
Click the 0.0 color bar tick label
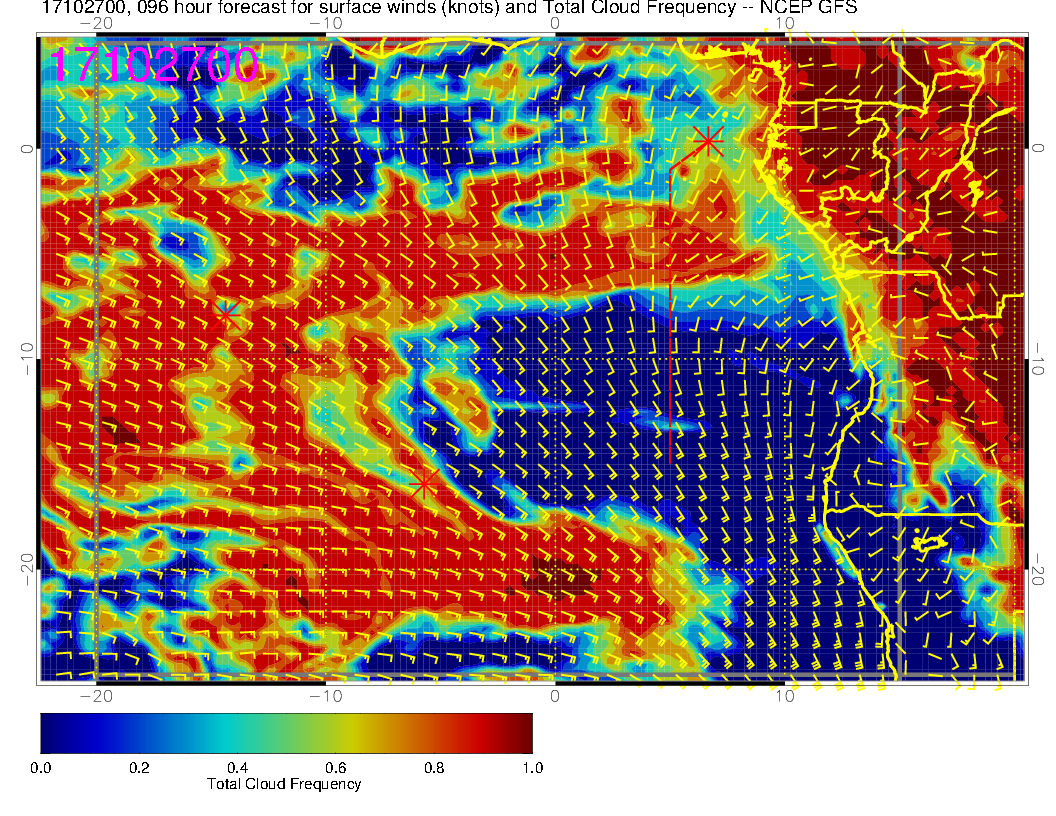tap(40, 768)
